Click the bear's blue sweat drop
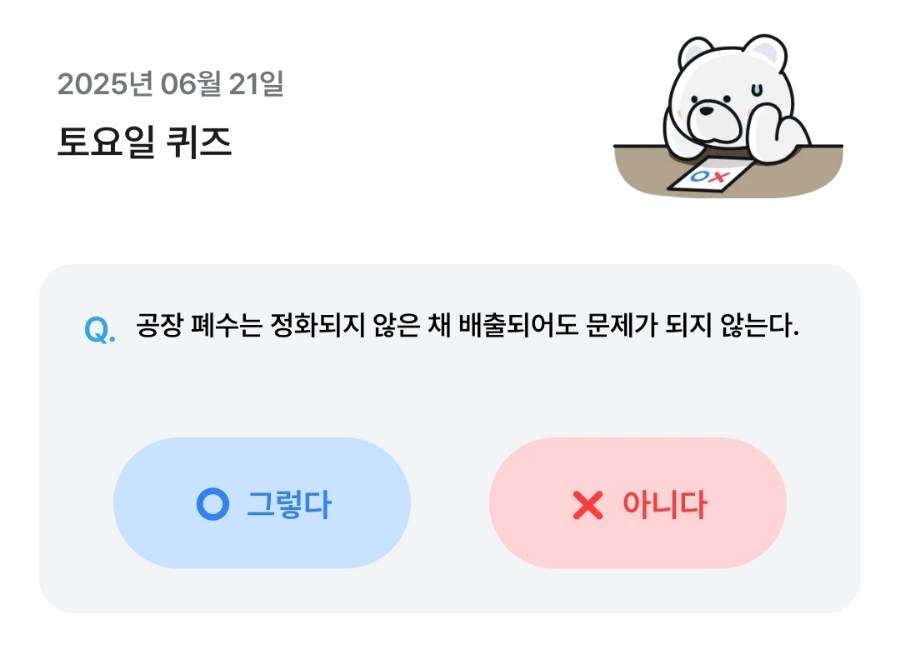This screenshot has width=900, height=654. pyautogui.click(x=757, y=90)
